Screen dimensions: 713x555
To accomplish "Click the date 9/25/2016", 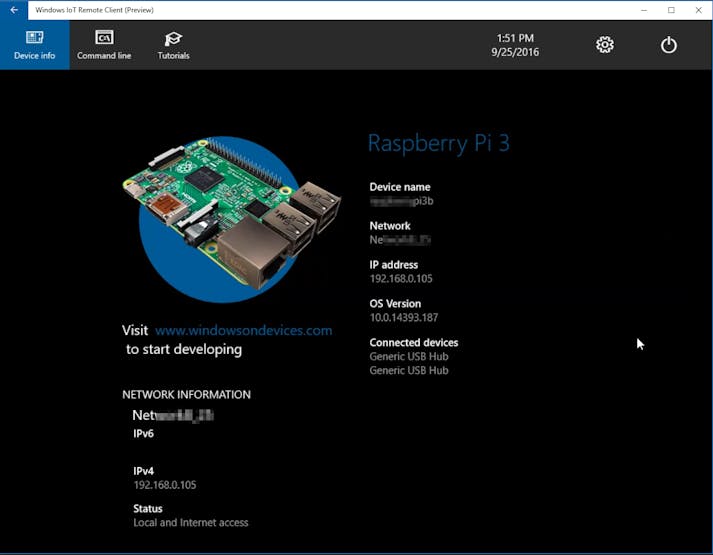I will pyautogui.click(x=515, y=52).
